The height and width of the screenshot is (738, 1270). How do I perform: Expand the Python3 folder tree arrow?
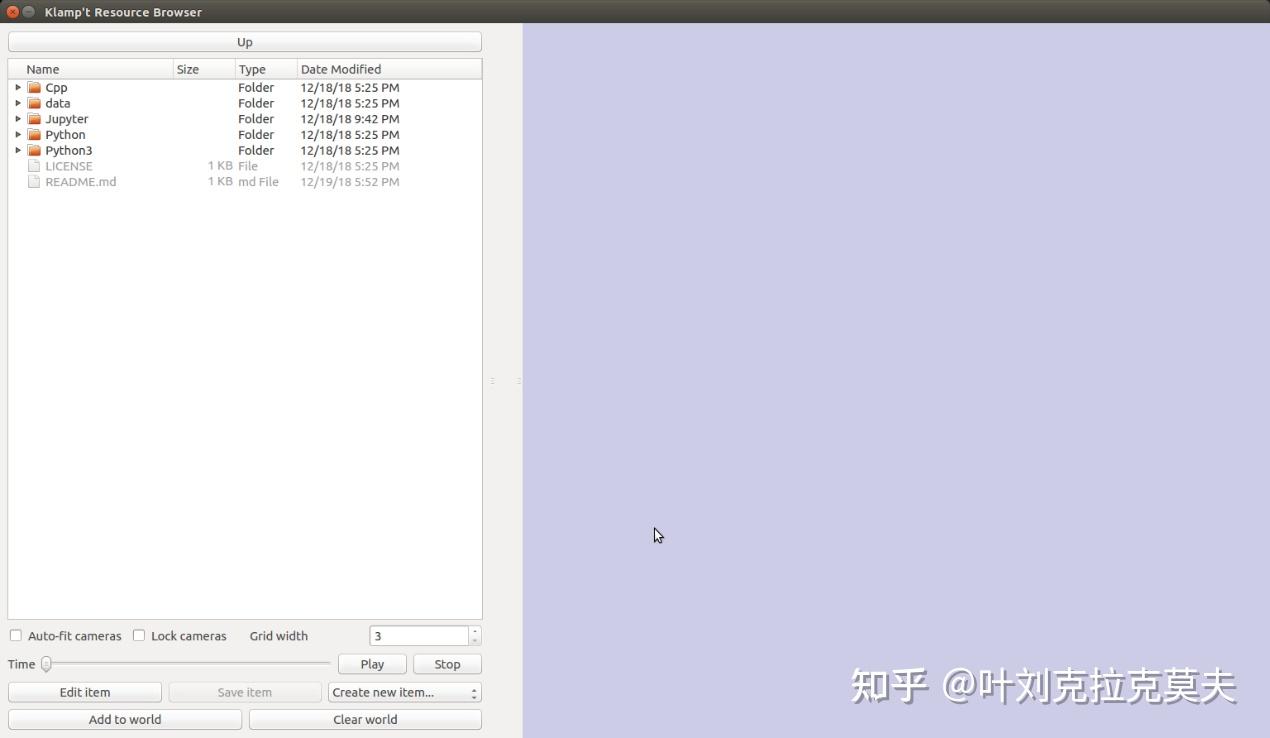pos(18,150)
